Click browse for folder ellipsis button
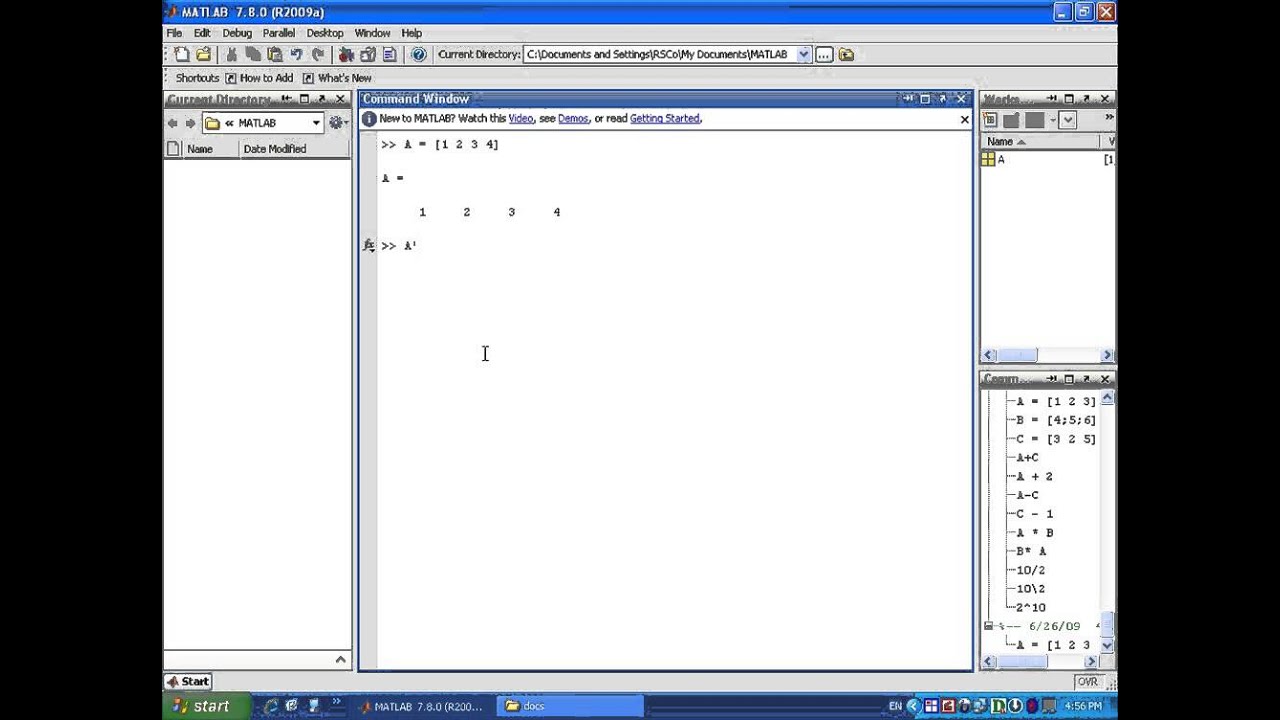 [823, 55]
